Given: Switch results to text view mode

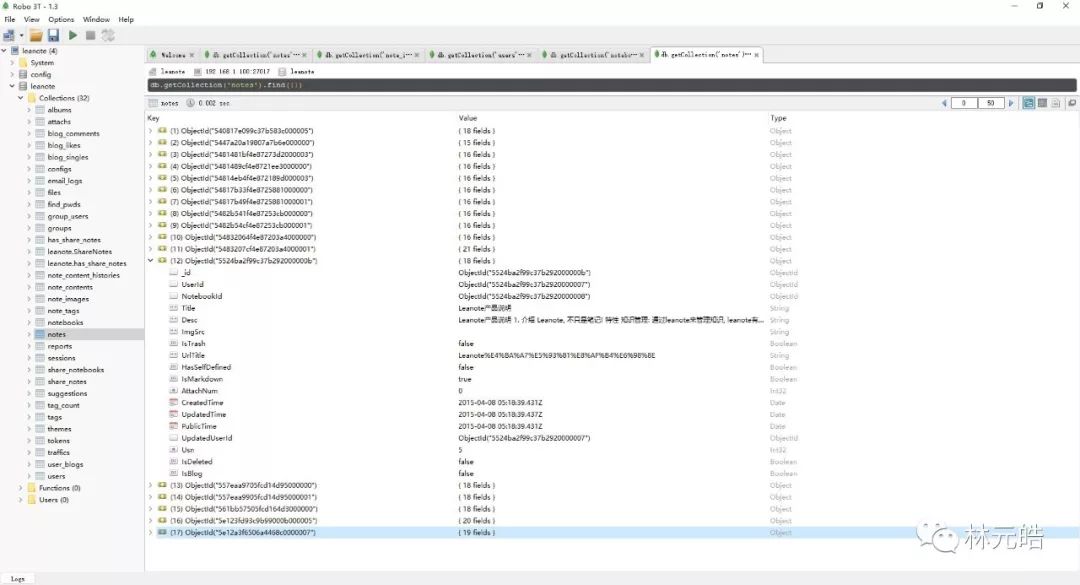Looking at the screenshot, I should [x=1055, y=103].
